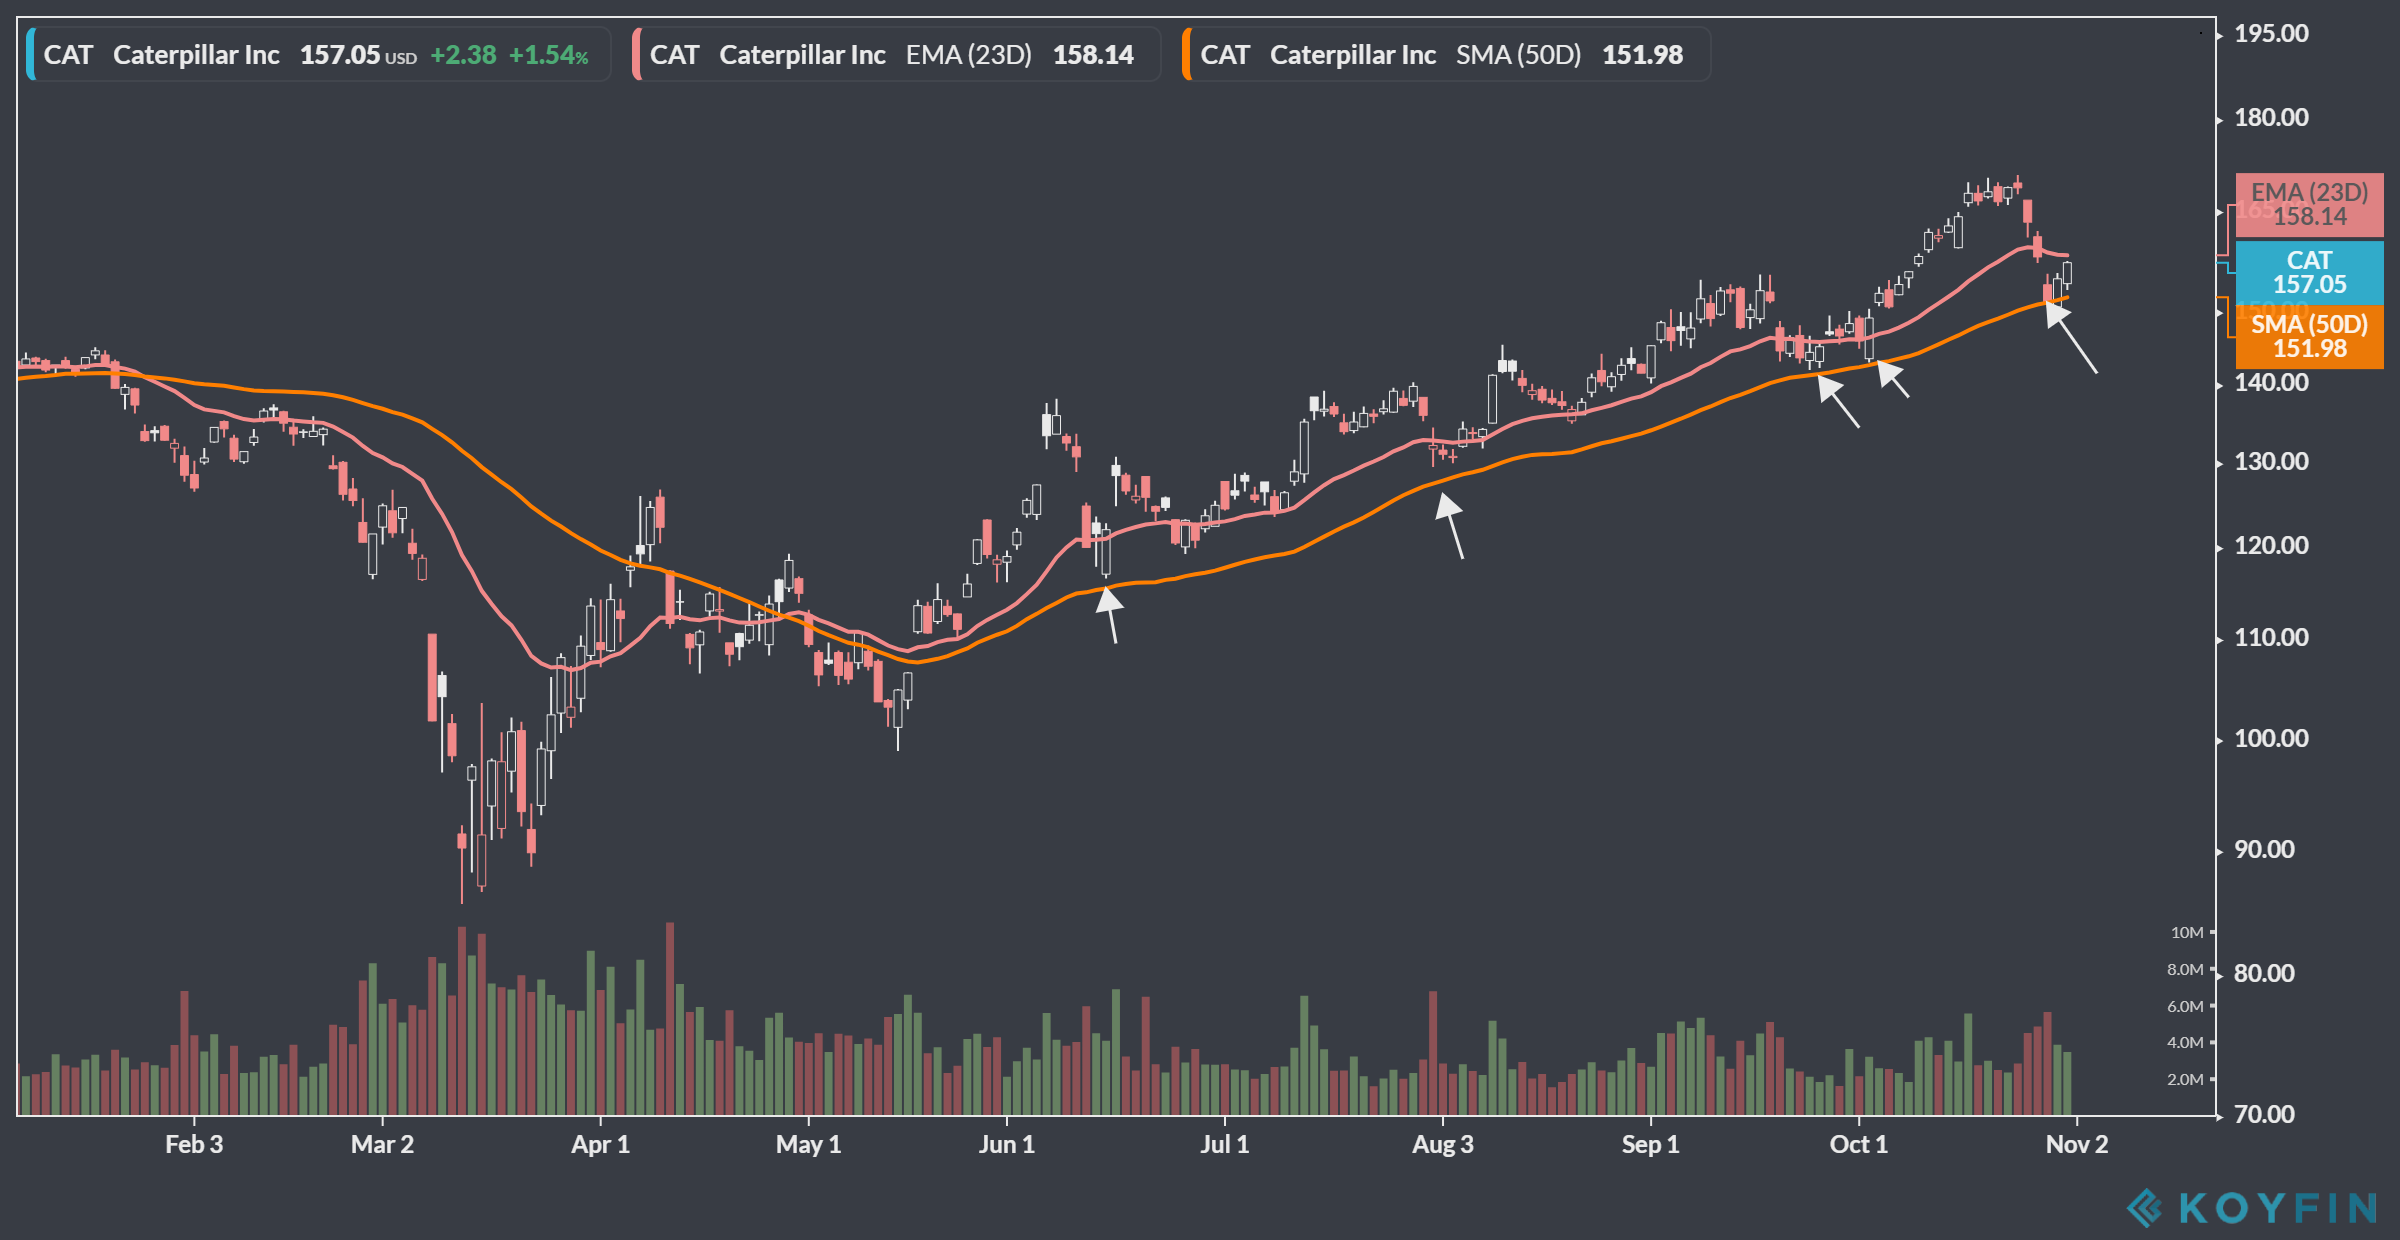Click the orange SMA legend color bar
Screen dimensions: 2400x1240
click(x=1187, y=55)
